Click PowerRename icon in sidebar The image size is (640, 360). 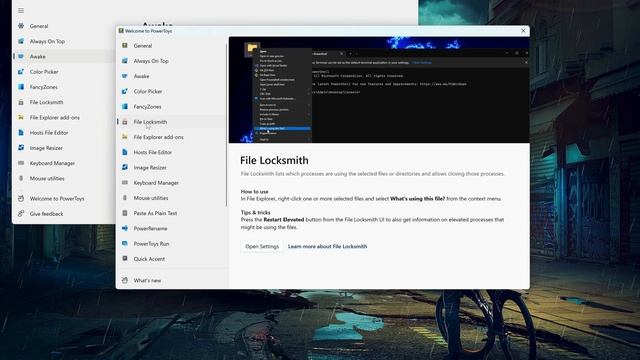125,228
